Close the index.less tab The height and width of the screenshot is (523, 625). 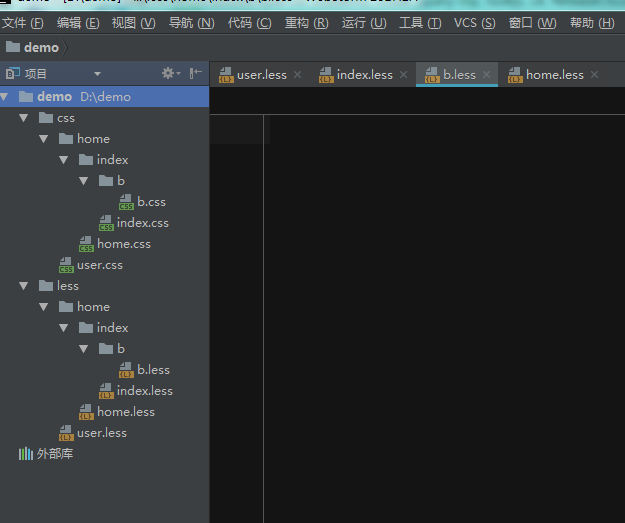tap(403, 75)
